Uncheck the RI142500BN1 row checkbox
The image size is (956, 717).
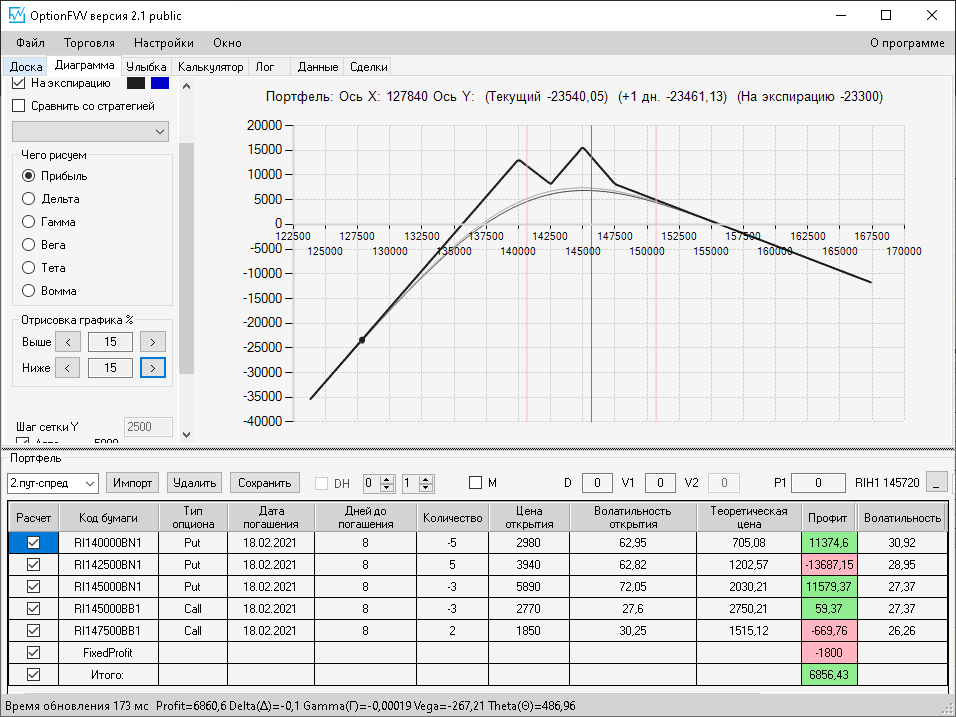point(34,565)
